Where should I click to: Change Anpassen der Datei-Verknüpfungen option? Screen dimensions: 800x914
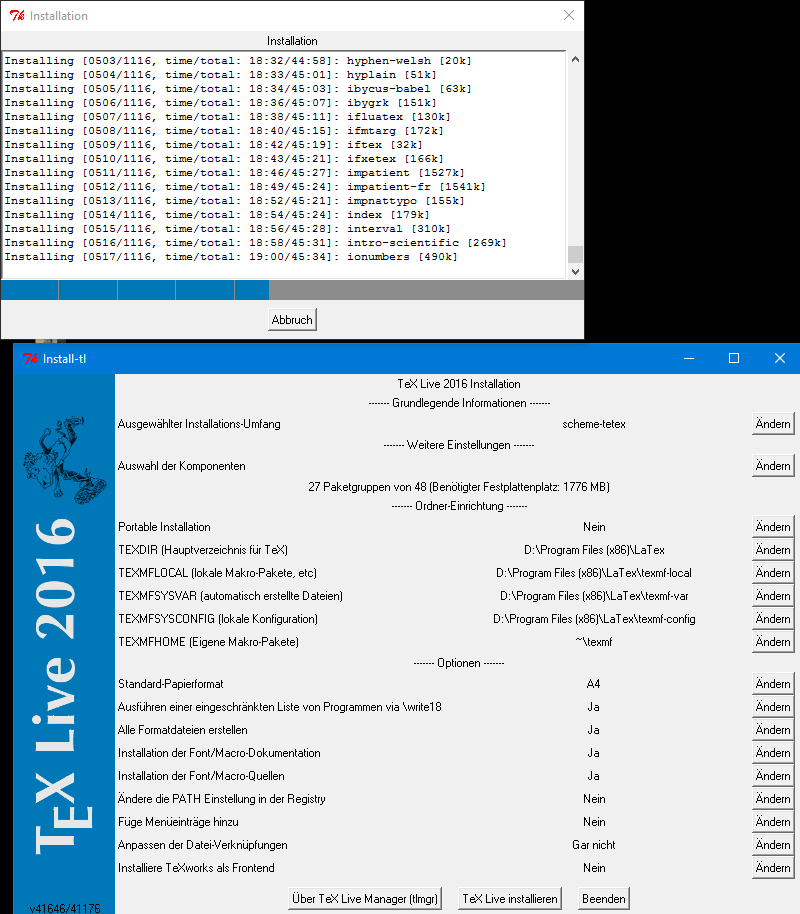click(x=773, y=845)
